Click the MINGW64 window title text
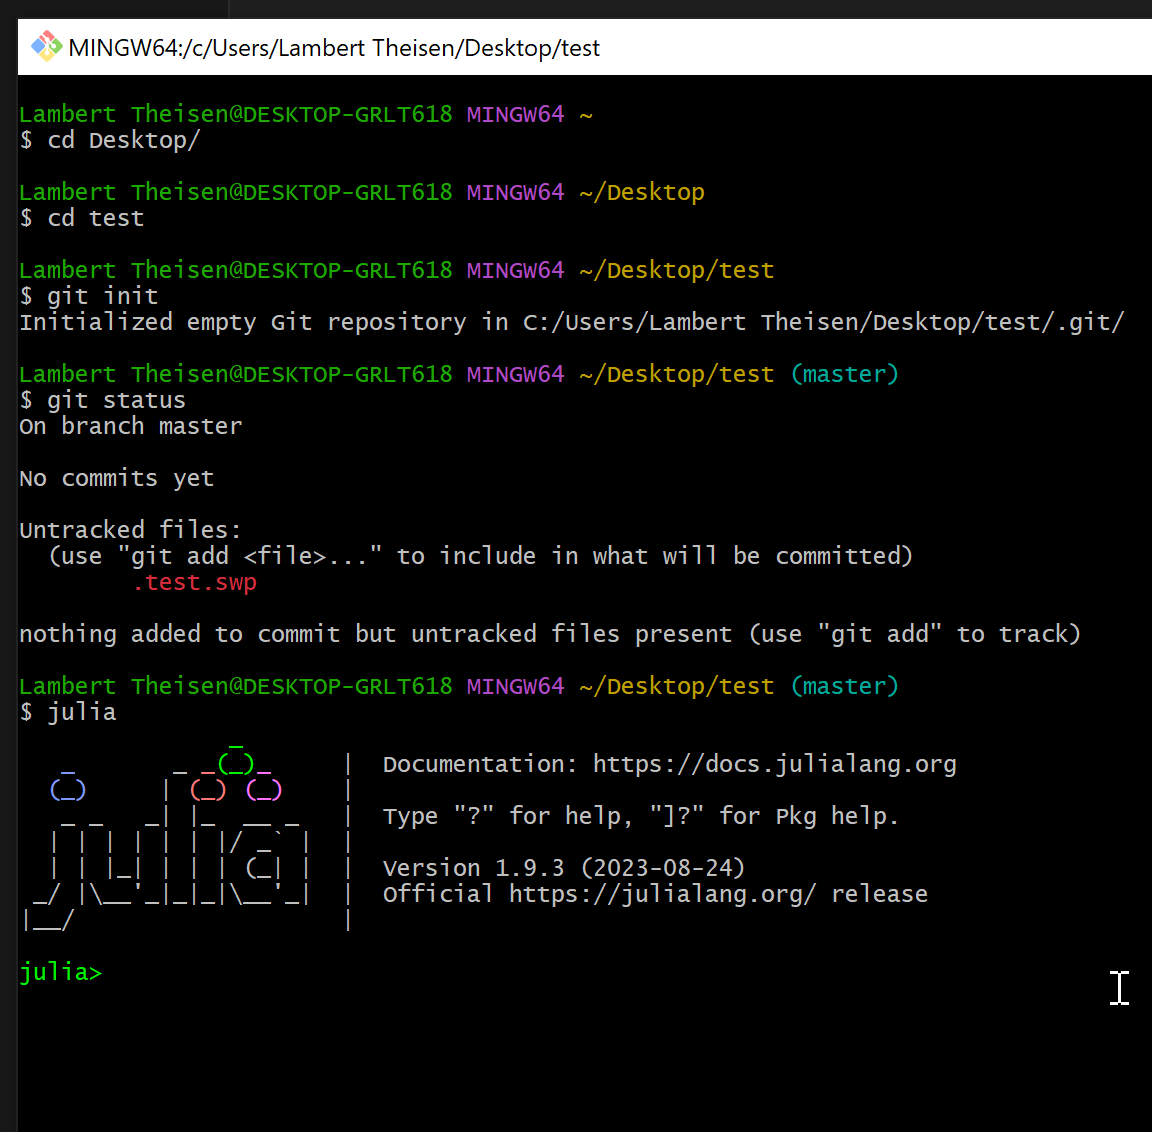This screenshot has height=1132, width=1152. (x=334, y=48)
